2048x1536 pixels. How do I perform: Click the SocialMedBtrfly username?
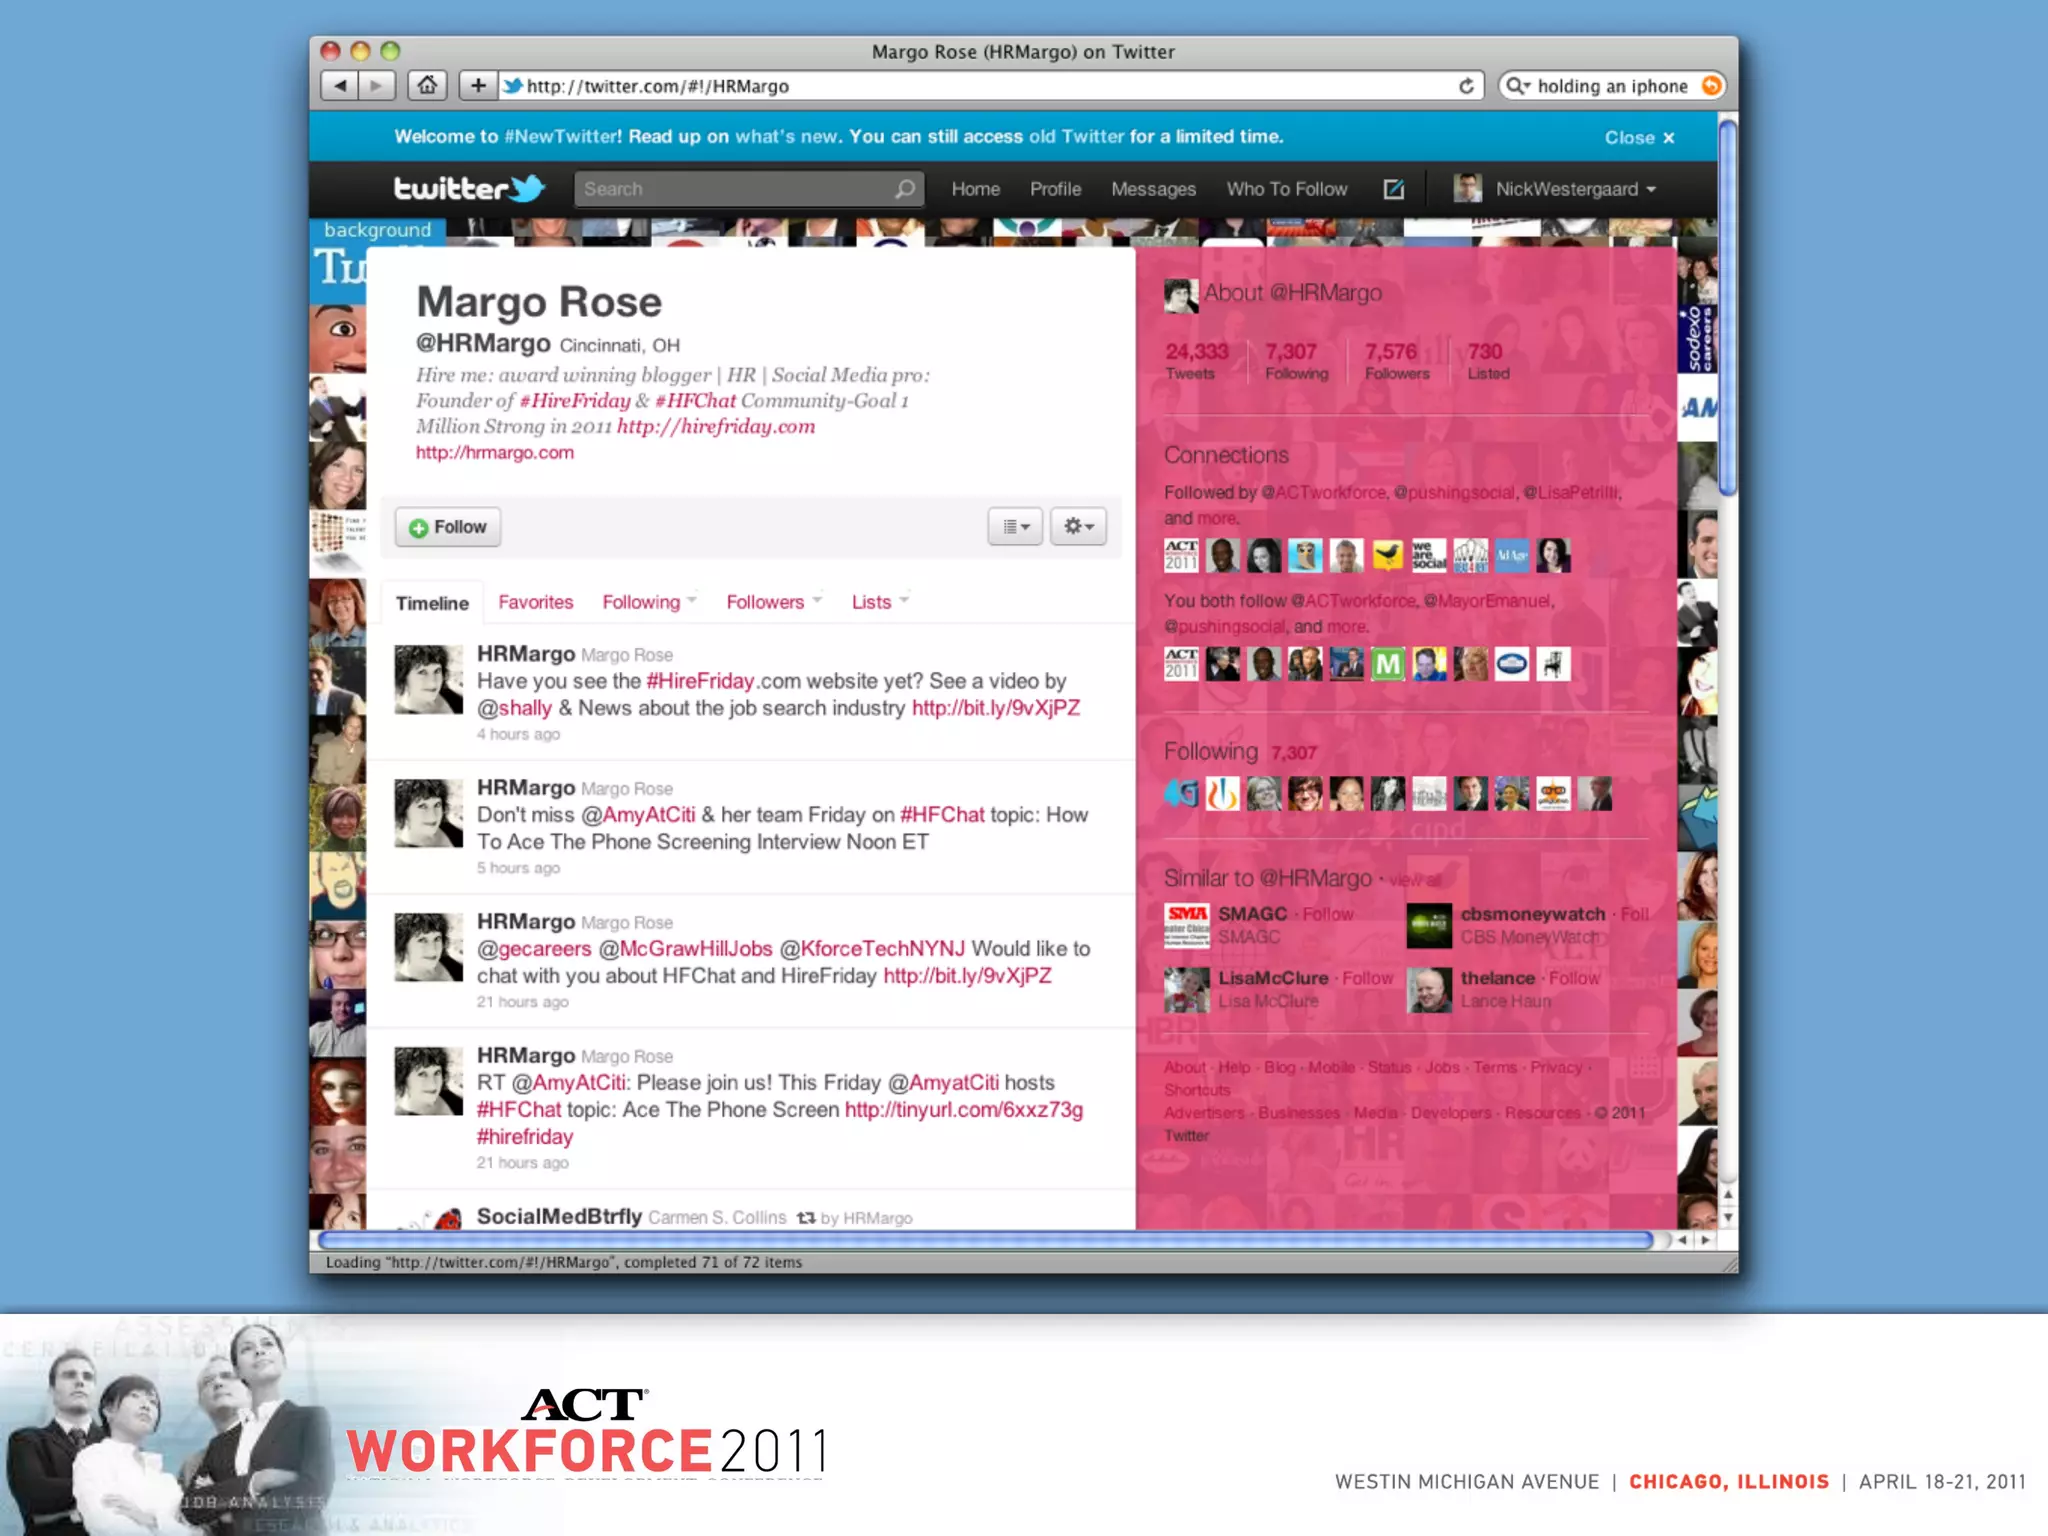(559, 1217)
